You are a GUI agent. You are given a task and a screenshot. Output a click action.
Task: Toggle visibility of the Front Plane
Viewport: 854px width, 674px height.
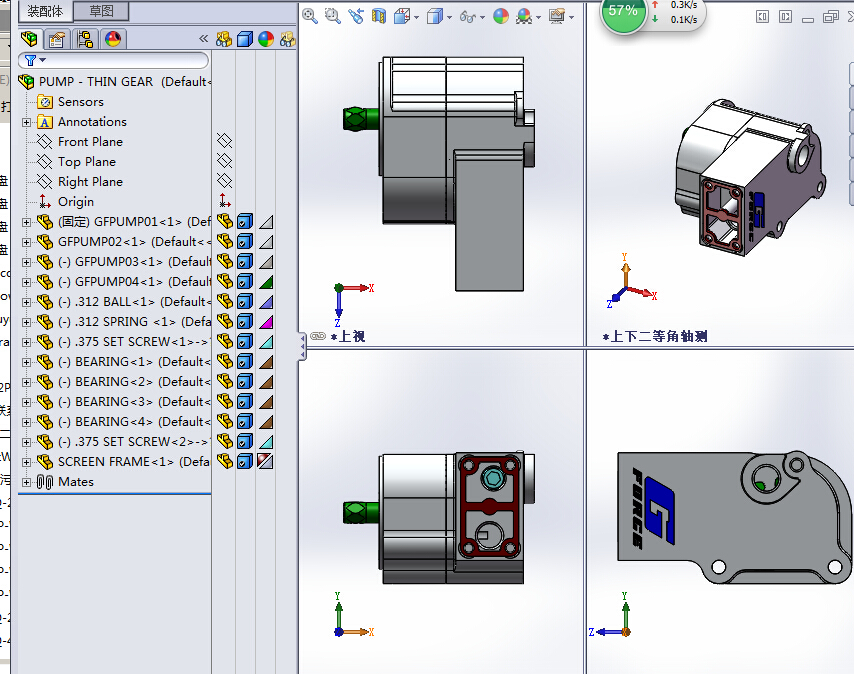pos(224,141)
